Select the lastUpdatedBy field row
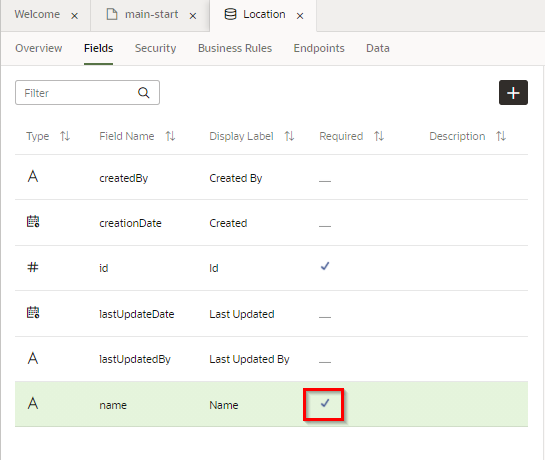 (271, 359)
